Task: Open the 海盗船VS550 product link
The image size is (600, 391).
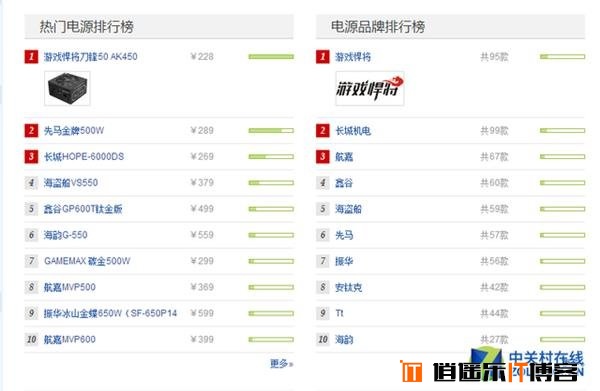Action: 71,182
